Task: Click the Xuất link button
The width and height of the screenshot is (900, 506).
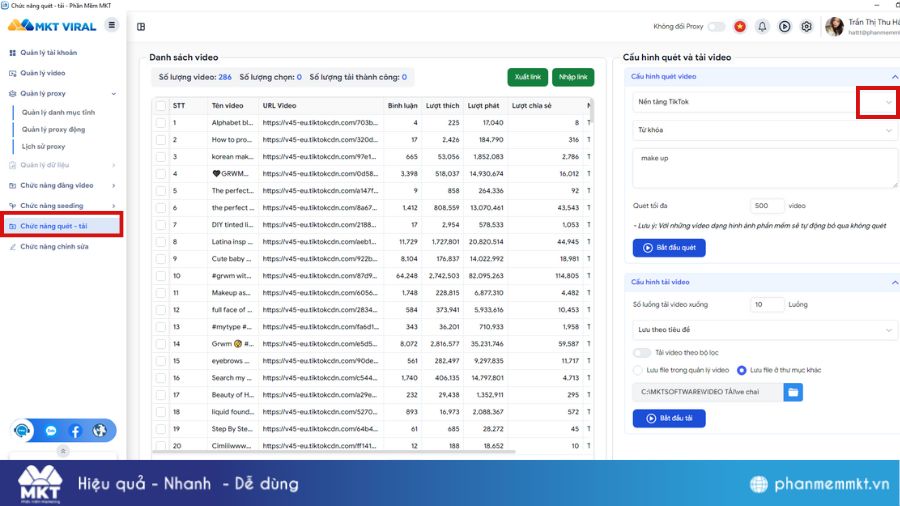Action: tap(527, 77)
